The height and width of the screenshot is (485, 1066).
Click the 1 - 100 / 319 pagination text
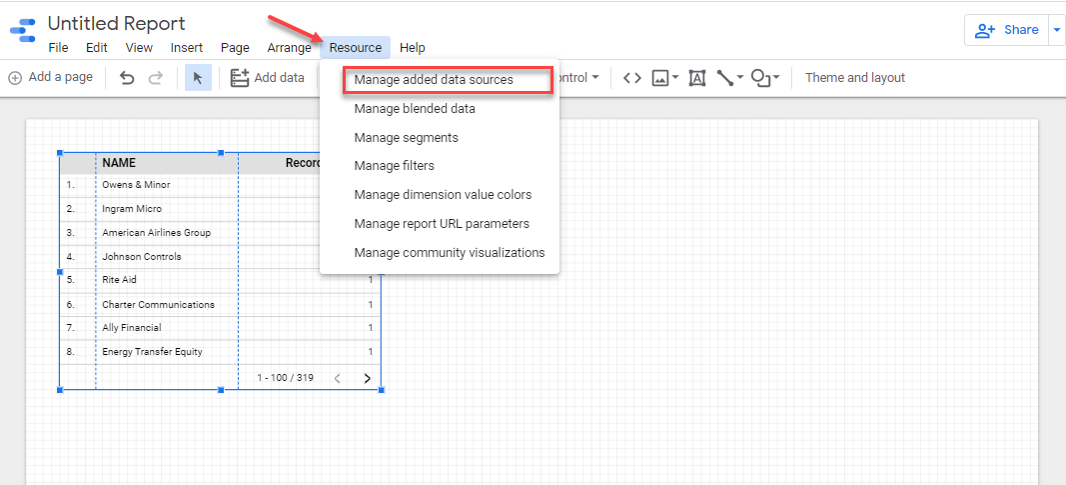tap(285, 378)
